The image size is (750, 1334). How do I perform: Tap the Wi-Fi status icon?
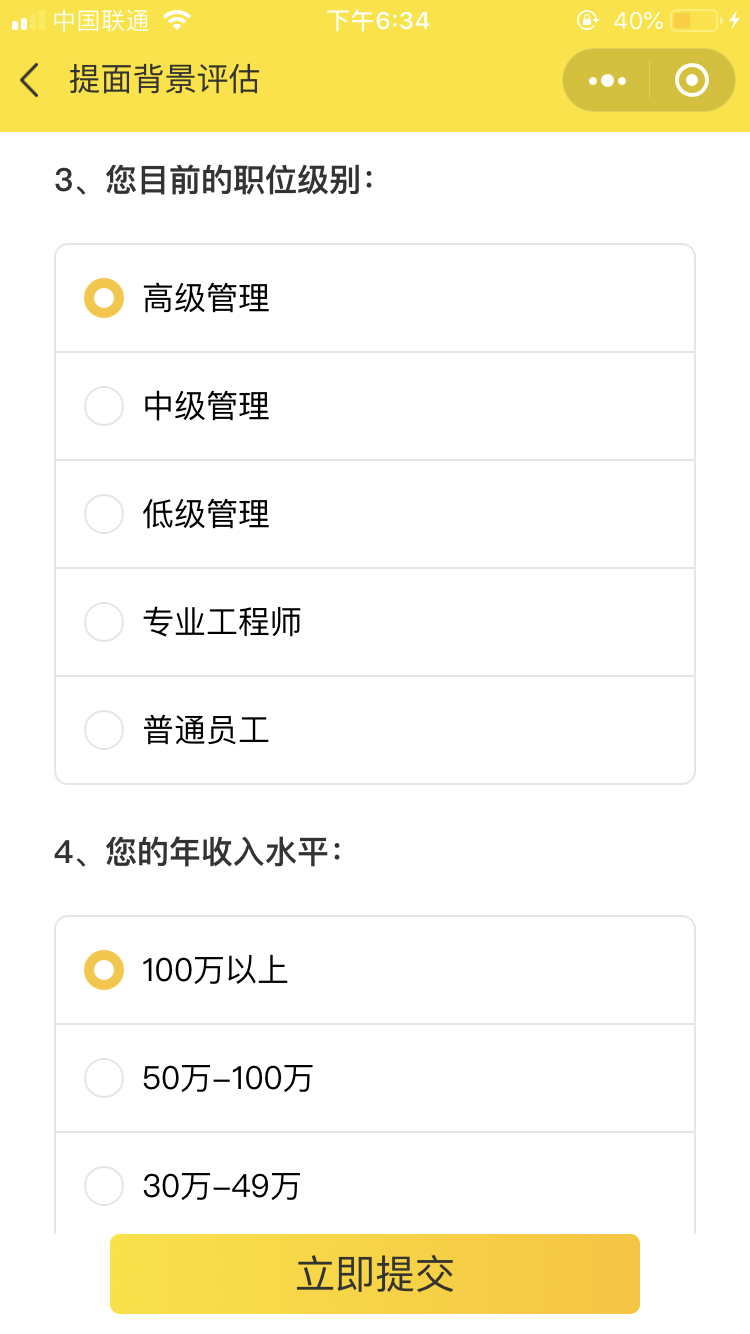coord(177,20)
